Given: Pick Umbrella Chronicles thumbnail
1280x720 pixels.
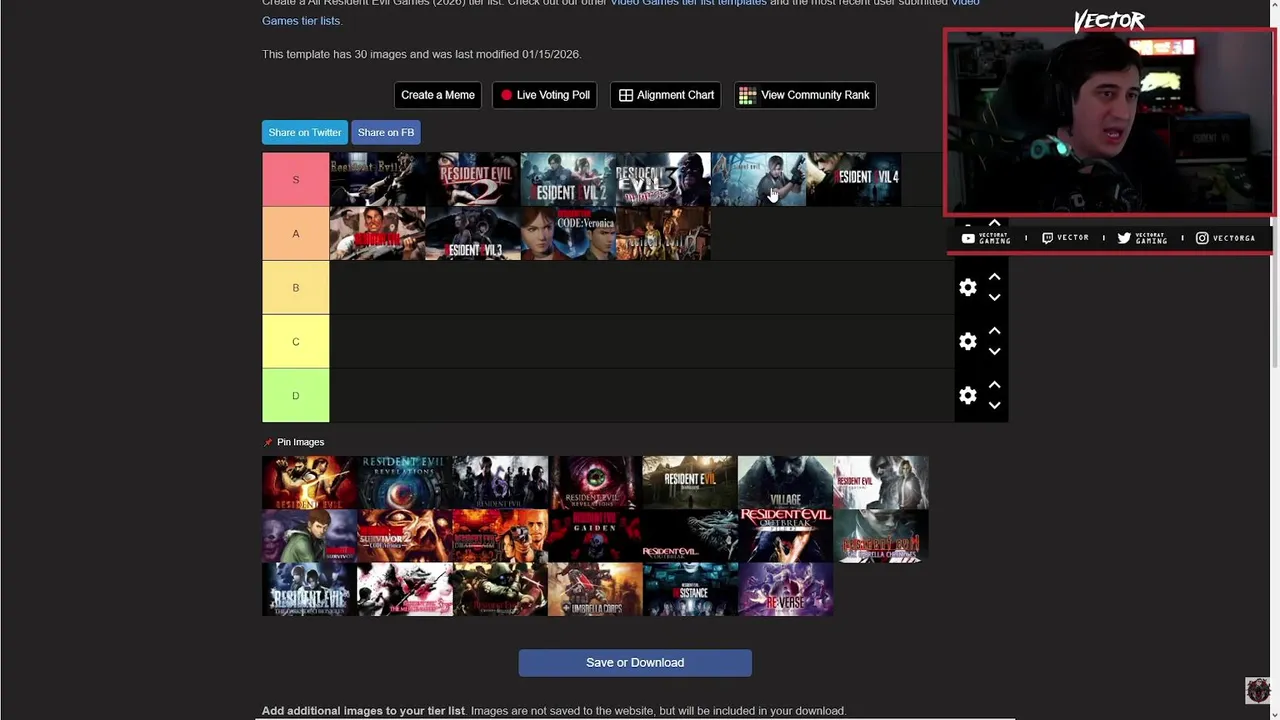Looking at the screenshot, I should (x=881, y=536).
